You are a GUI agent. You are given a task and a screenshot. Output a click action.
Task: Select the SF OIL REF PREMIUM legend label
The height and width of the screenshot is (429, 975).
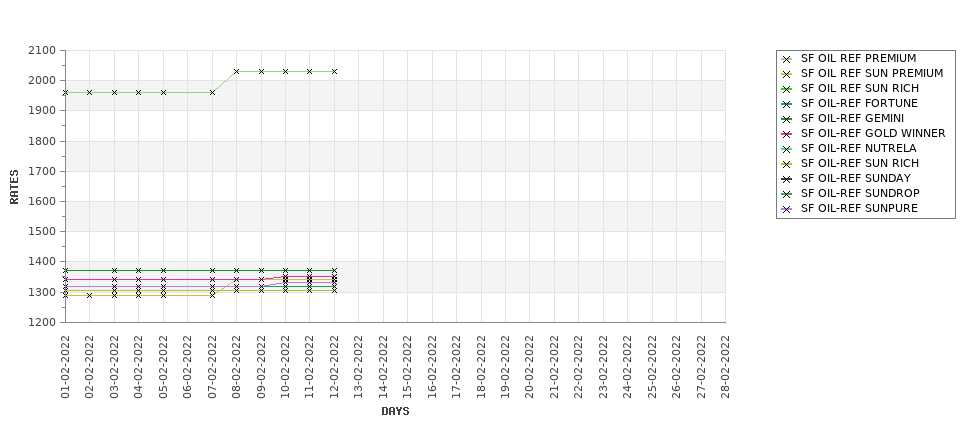pos(858,58)
